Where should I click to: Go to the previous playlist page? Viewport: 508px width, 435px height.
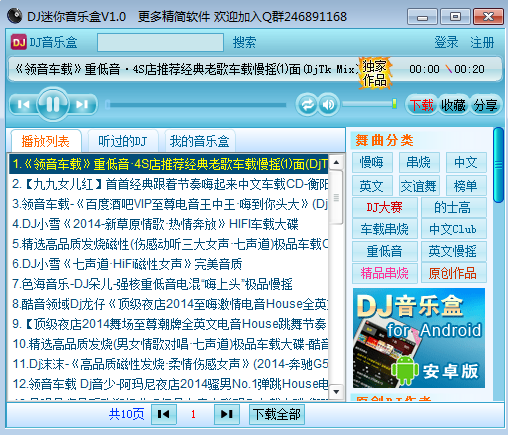click(x=164, y=414)
